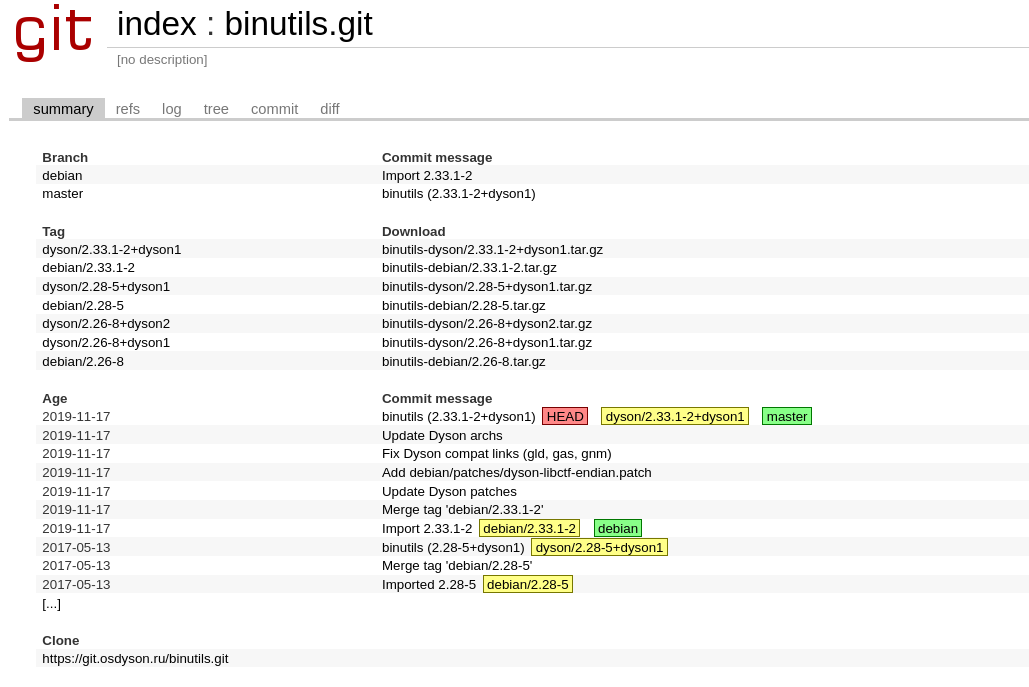This screenshot has width=1029, height=687.
Task: Expand the log with the [...] link
Action: click(x=51, y=604)
